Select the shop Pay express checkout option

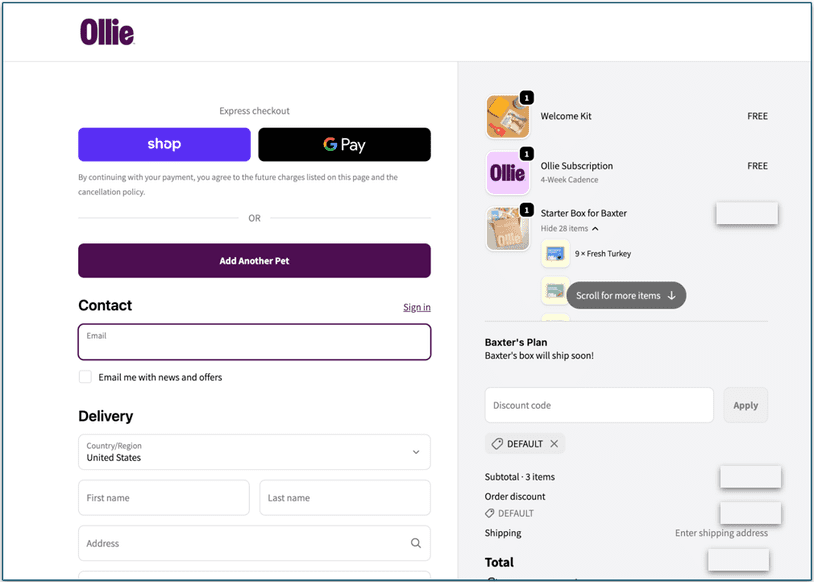[x=164, y=144]
